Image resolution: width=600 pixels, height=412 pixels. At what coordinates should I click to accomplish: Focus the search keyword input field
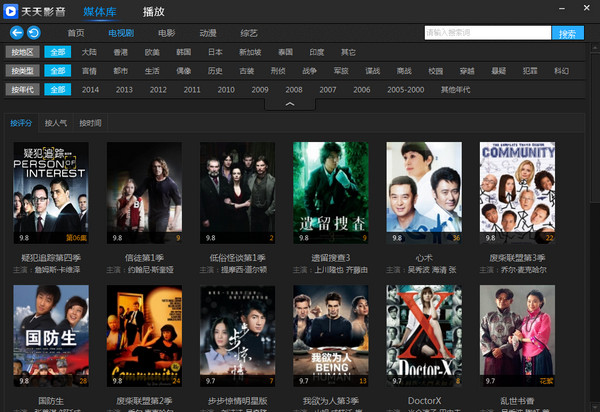coord(488,33)
